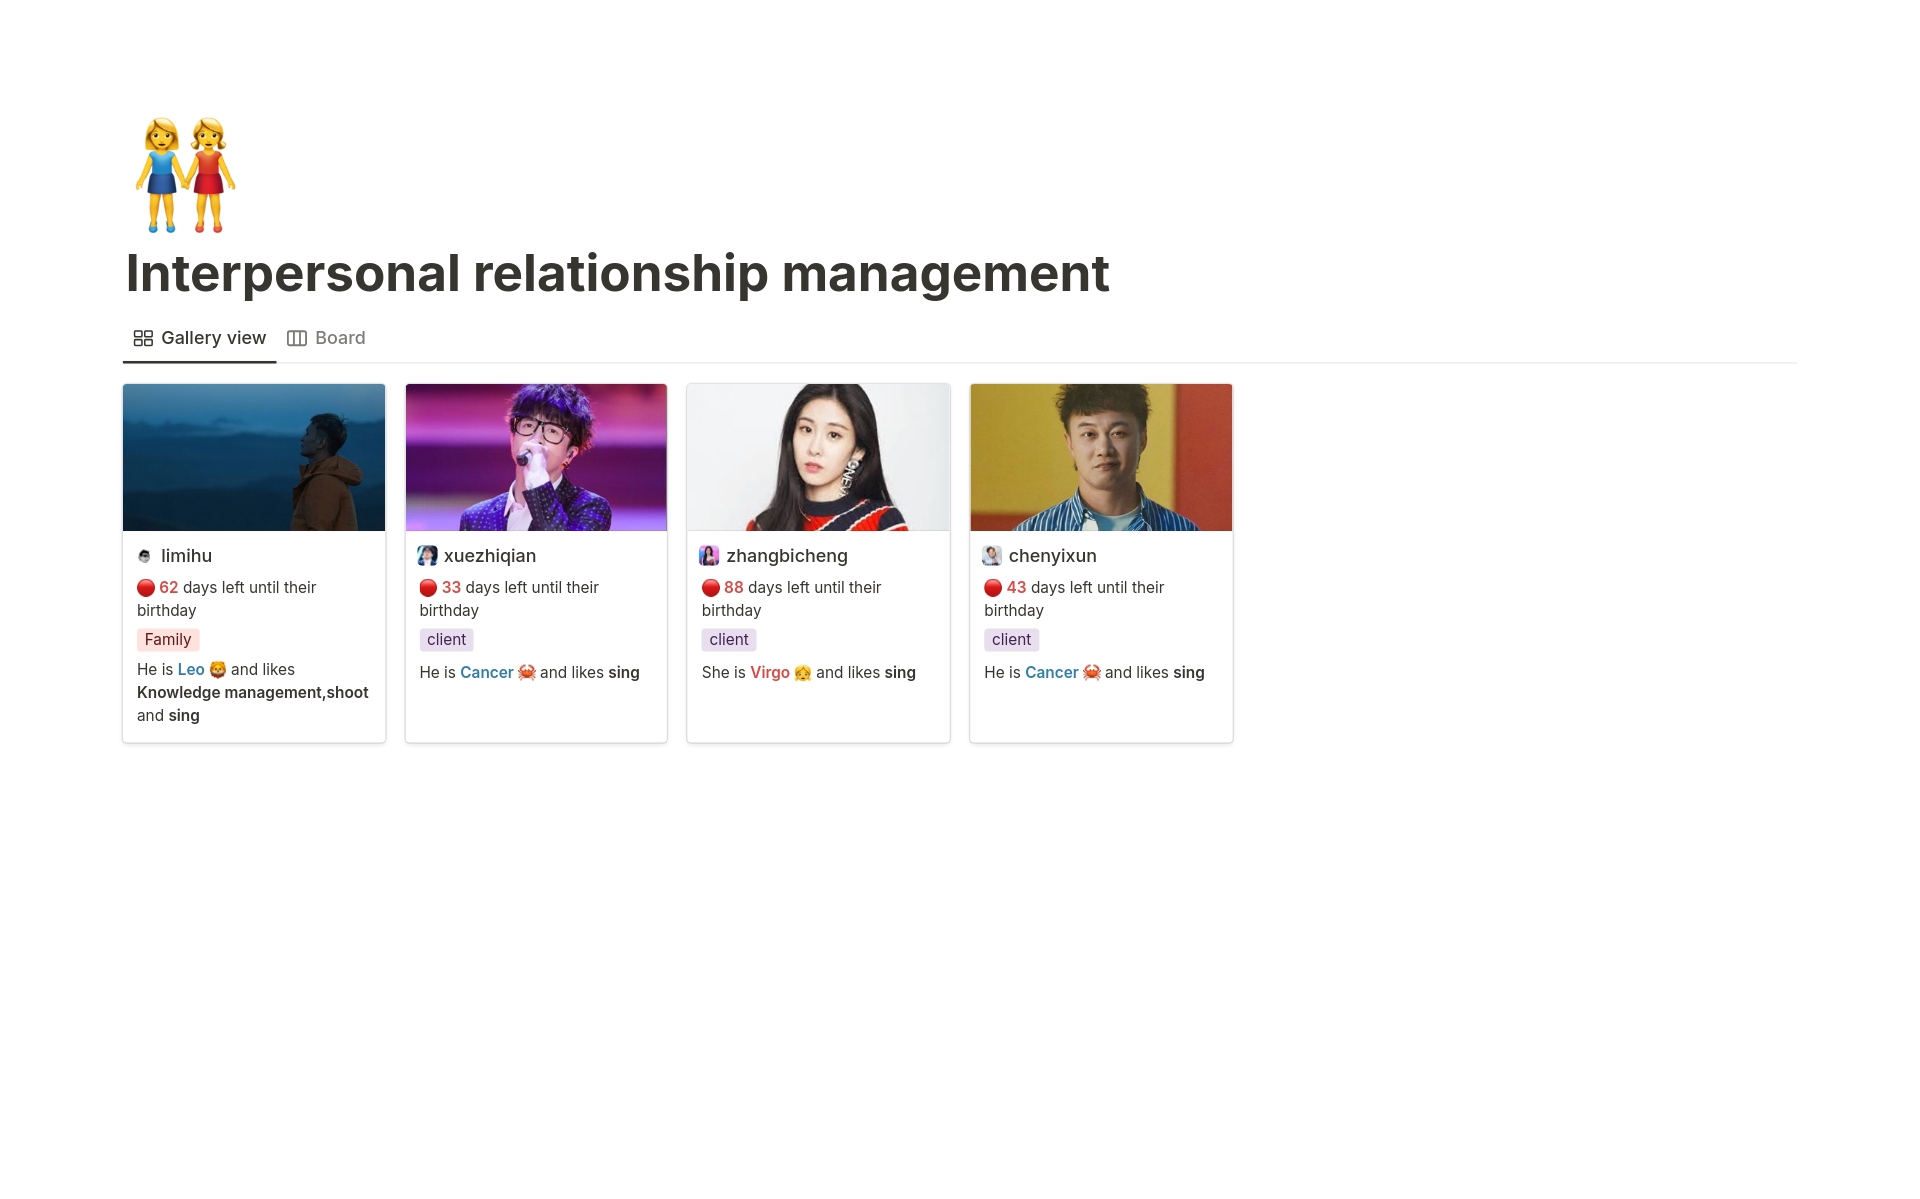Click the client tag on zhangbicheng's card
Viewport: 1920px width, 1199px height.
point(728,639)
